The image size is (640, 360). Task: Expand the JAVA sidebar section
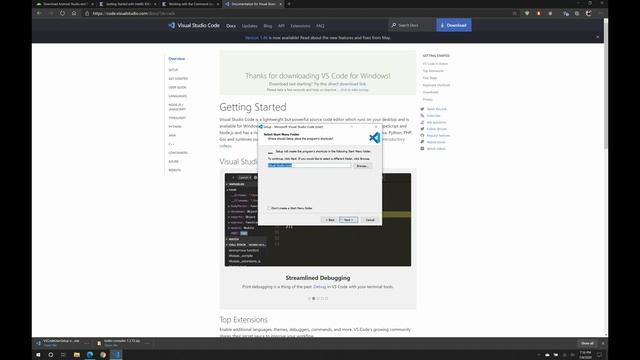[x=172, y=136]
